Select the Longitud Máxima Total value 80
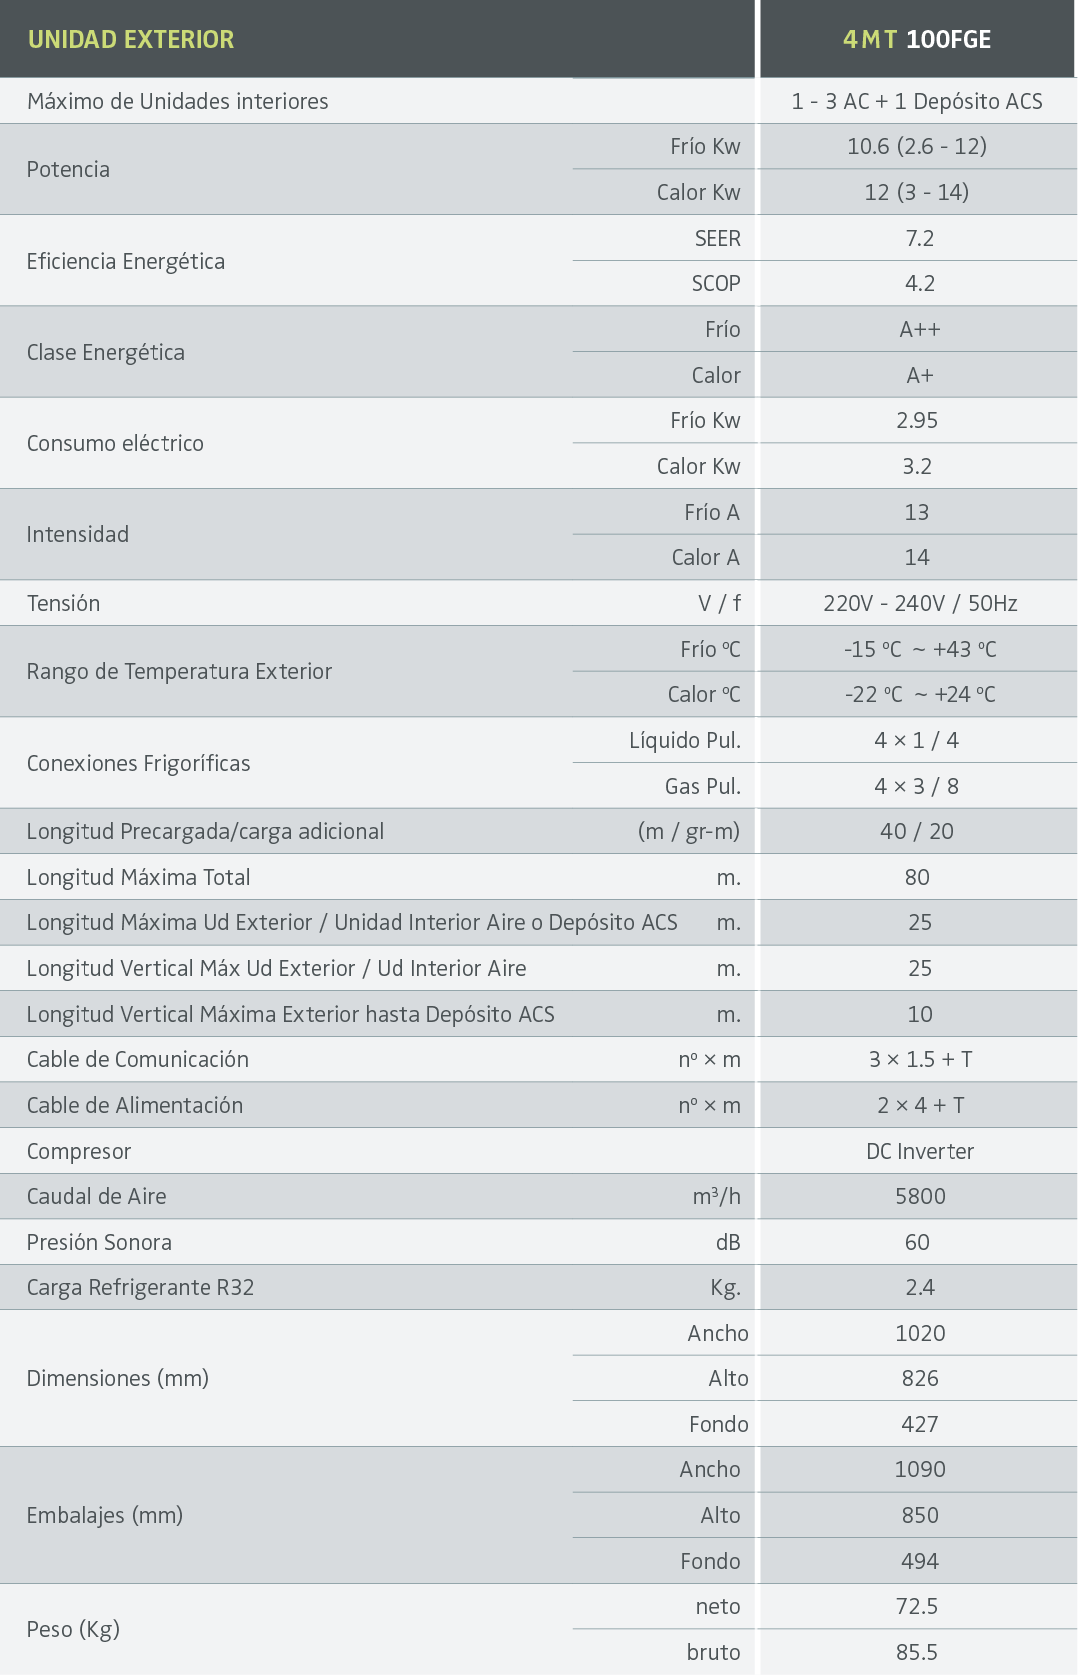The image size is (1080, 1675). tap(917, 877)
